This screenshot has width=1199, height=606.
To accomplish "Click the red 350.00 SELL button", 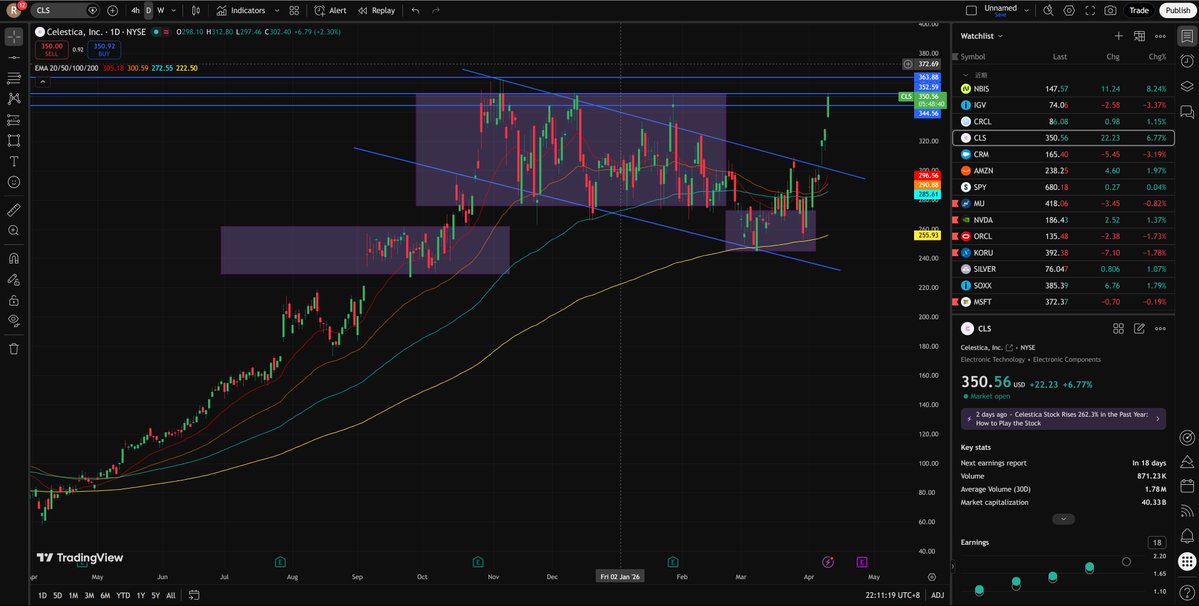I will pos(52,50).
